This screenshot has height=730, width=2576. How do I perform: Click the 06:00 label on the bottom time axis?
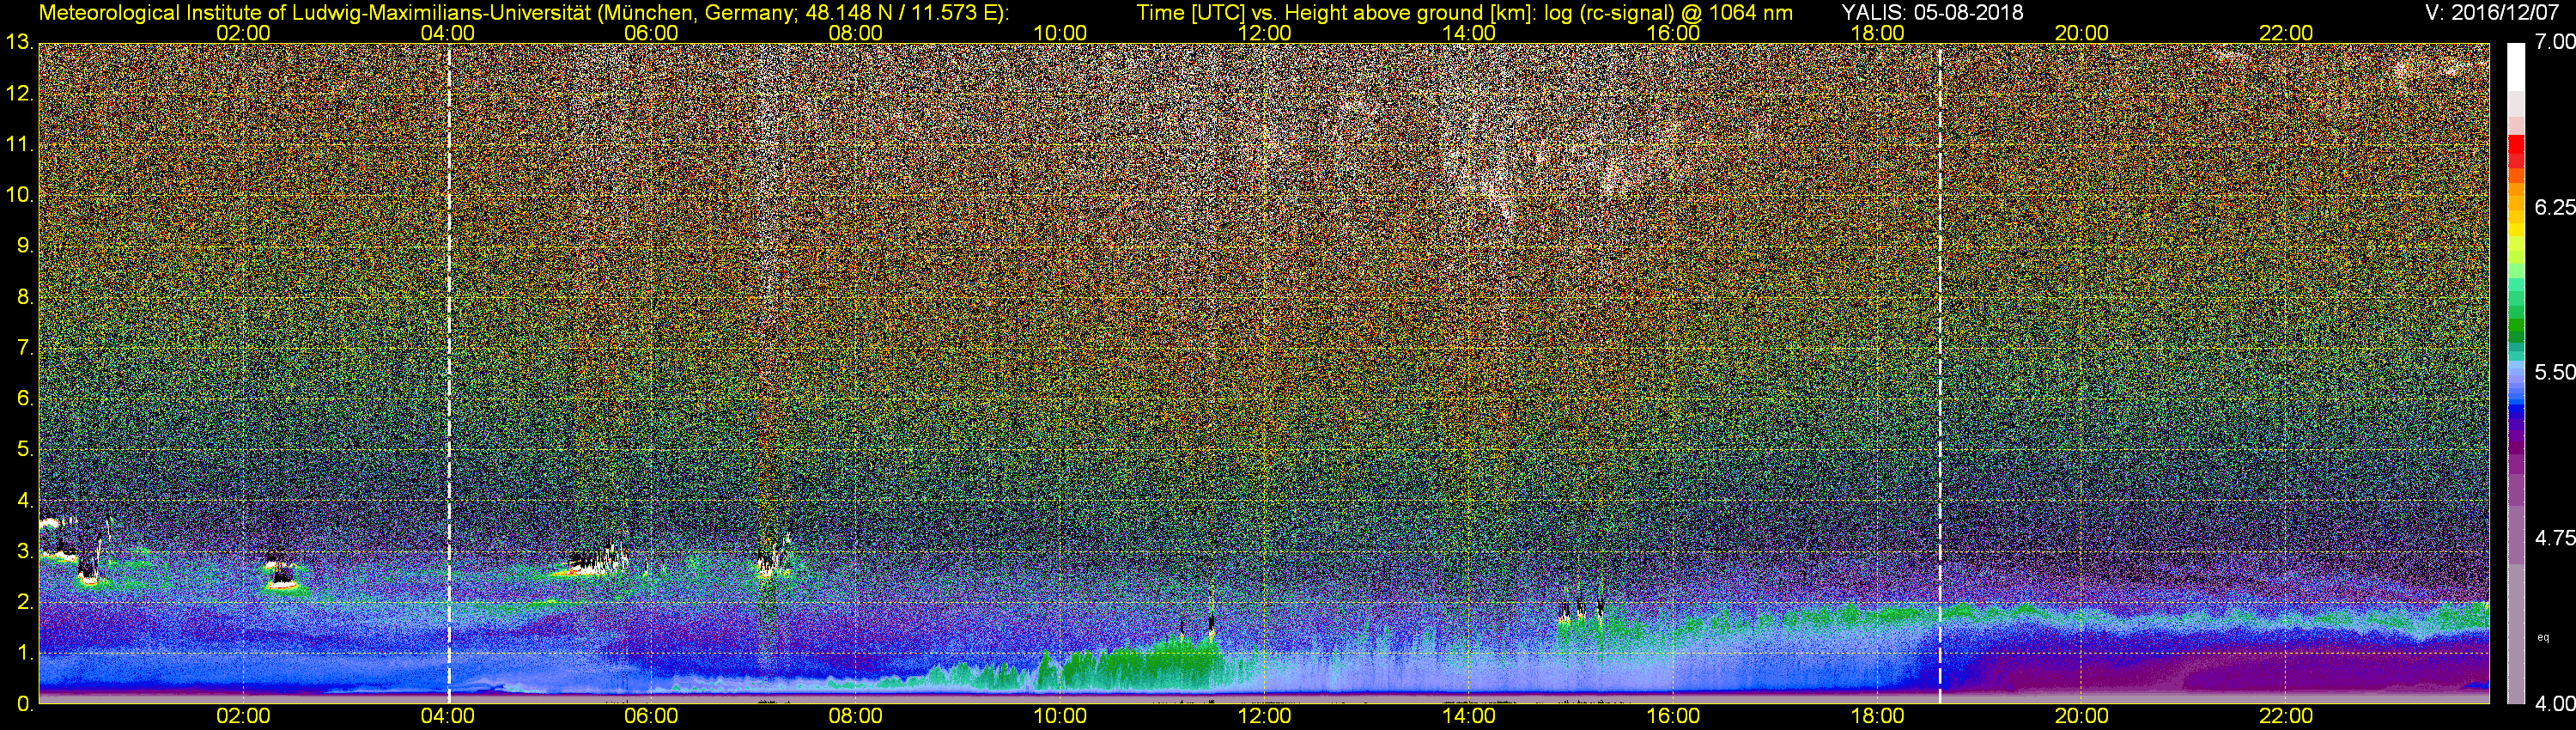[x=651, y=716]
